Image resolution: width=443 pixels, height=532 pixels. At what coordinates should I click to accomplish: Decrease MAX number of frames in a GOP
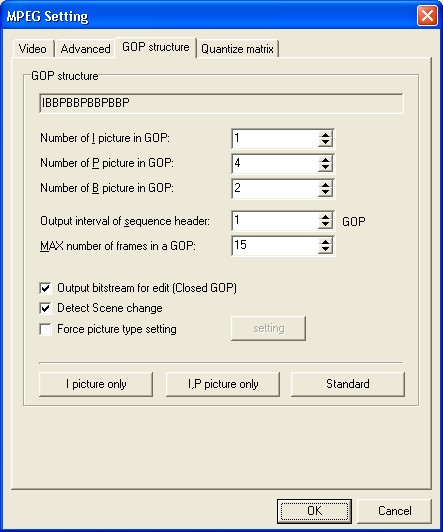[x=325, y=249]
